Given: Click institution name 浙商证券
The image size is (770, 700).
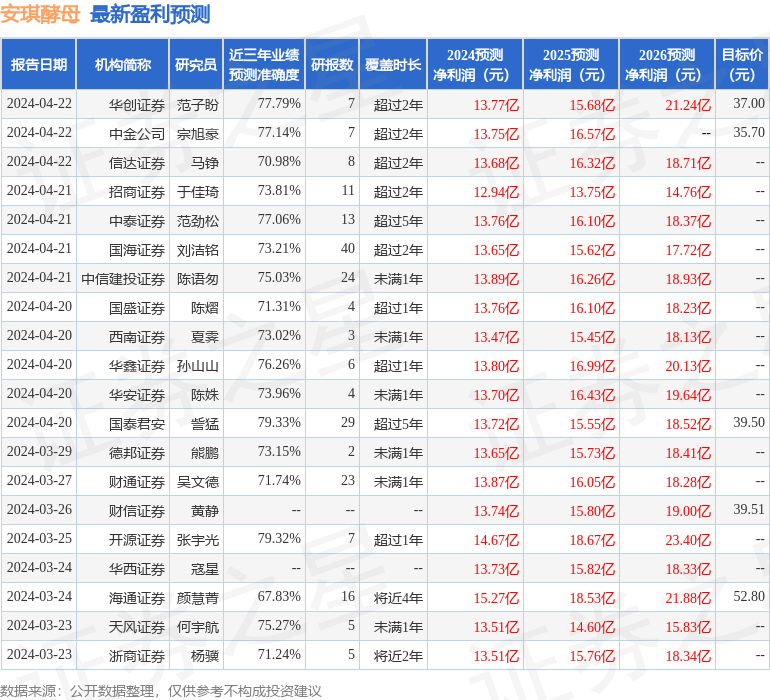Looking at the screenshot, I should 137,655.
